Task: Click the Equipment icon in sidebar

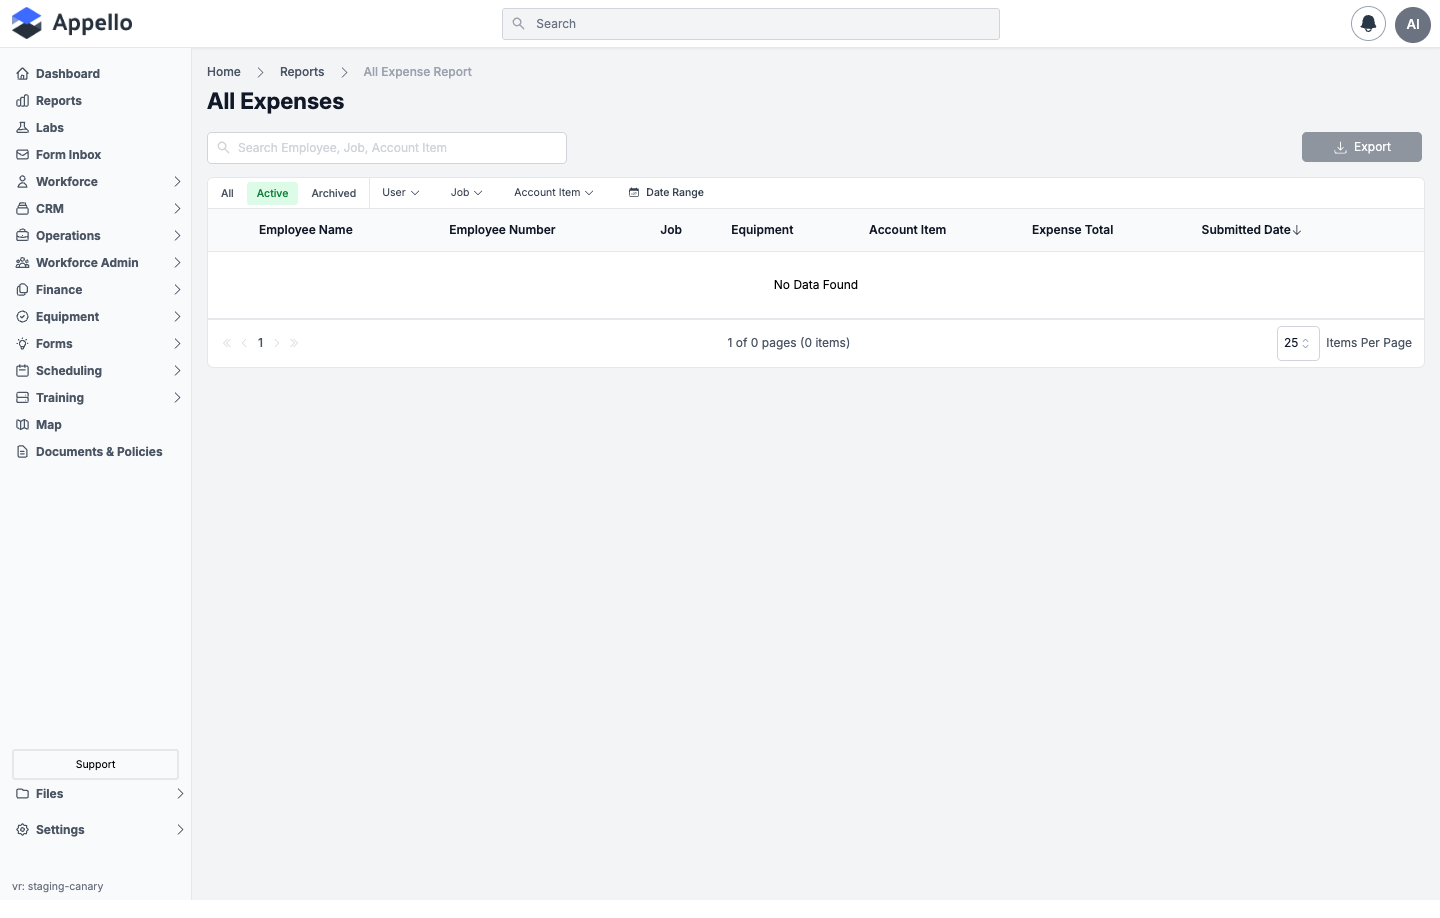Action: point(22,317)
